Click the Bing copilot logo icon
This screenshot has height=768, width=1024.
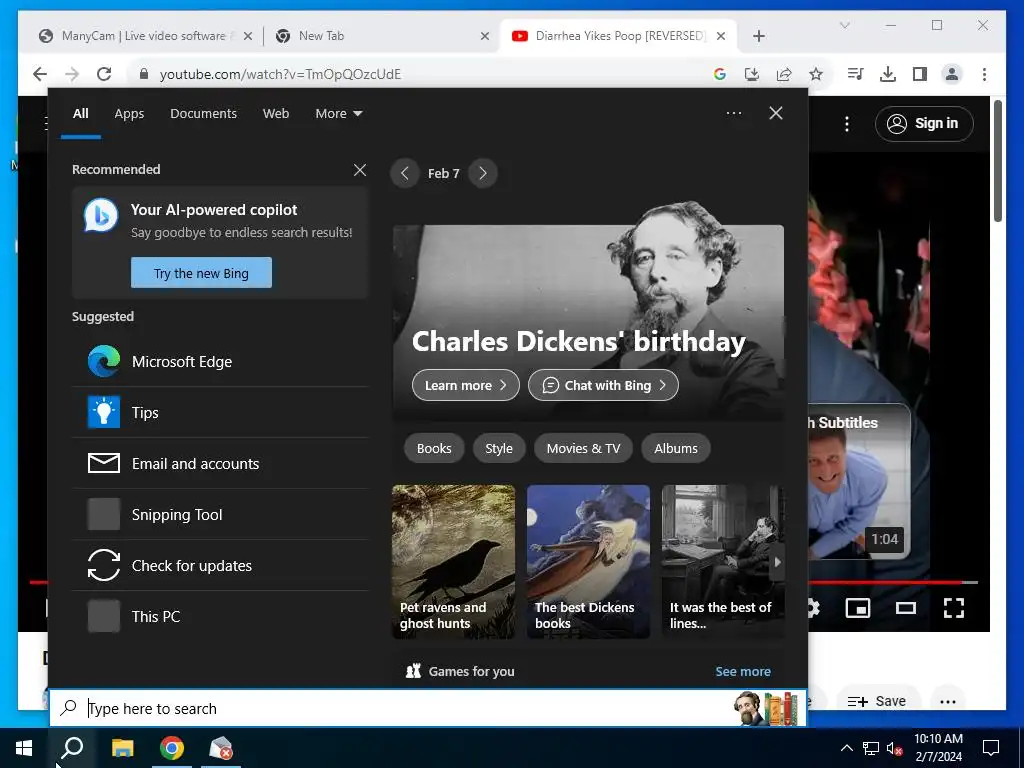[101, 215]
